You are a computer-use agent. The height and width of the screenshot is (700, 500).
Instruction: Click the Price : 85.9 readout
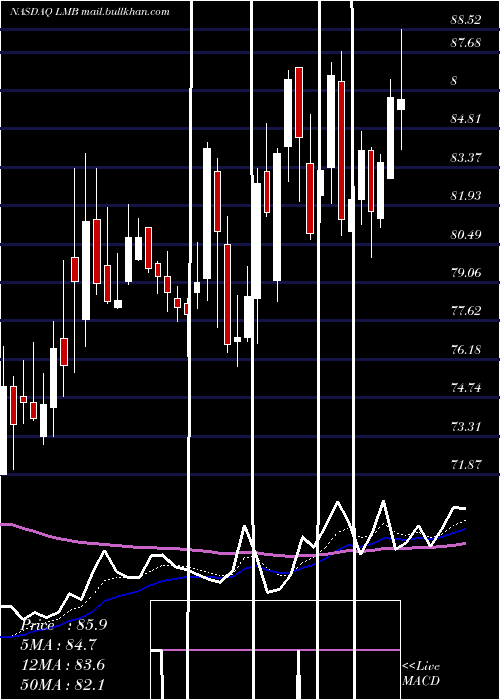click(64, 625)
